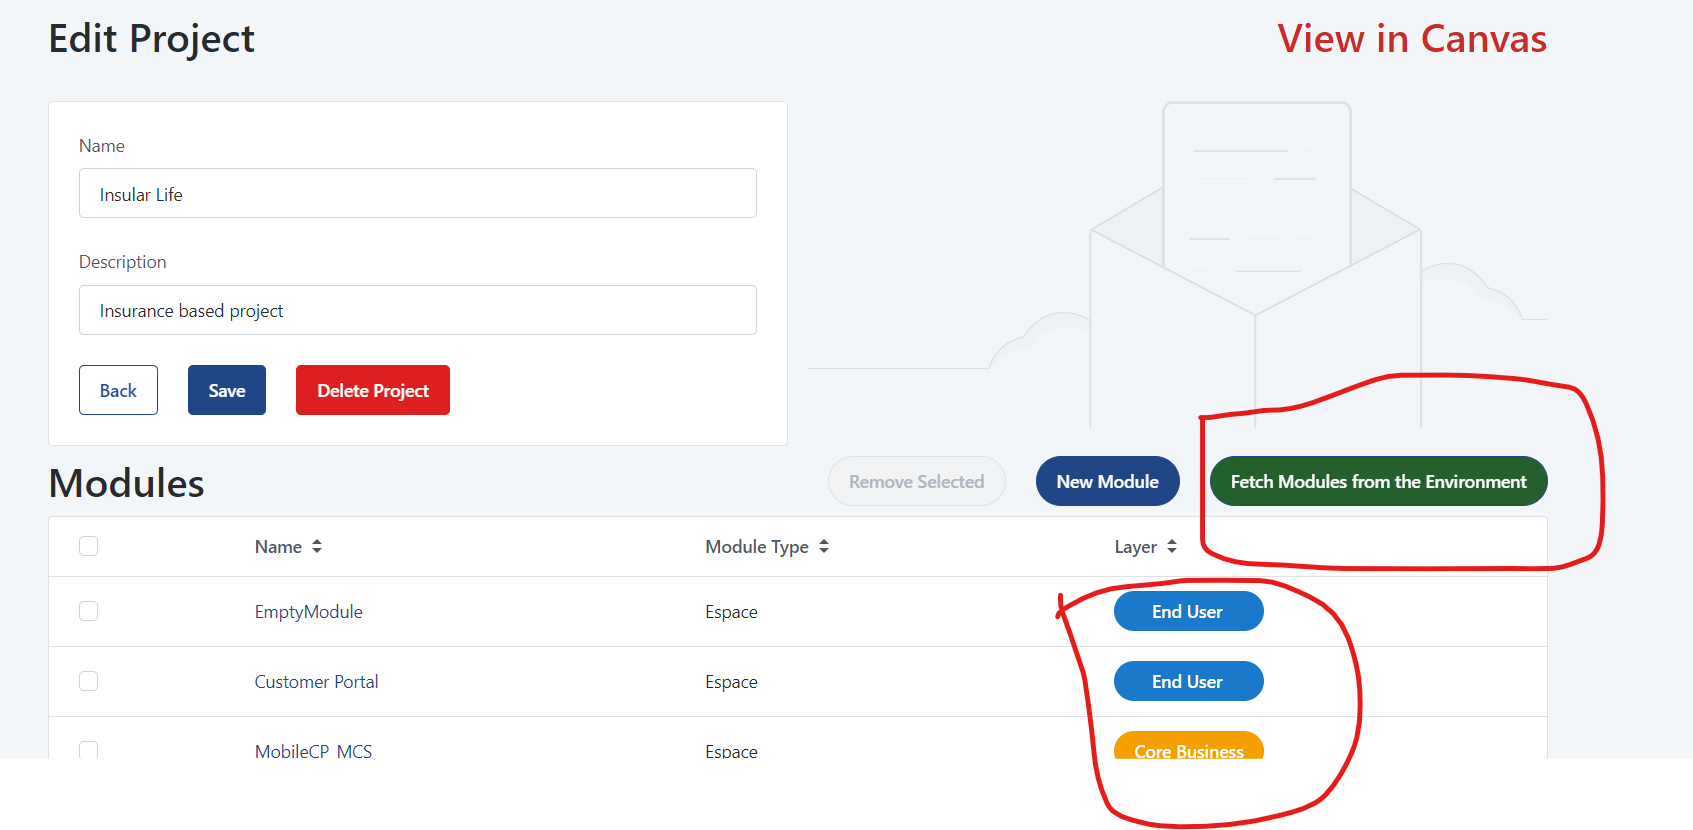Image resolution: width=1693 pixels, height=830 pixels.
Task: Create a New Module
Action: point(1107,482)
